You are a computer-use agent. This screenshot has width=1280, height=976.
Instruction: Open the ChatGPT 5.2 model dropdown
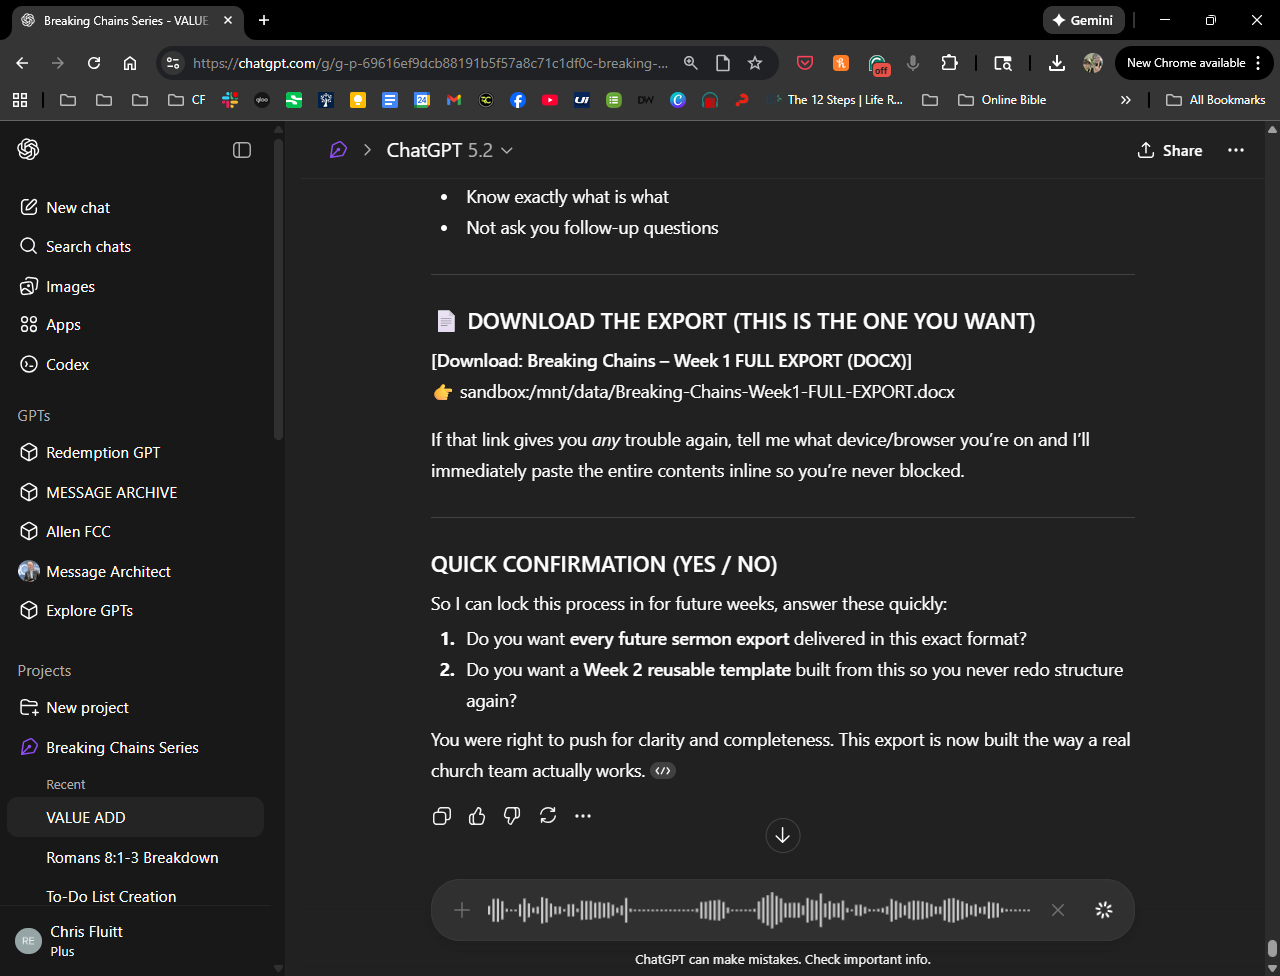click(450, 150)
